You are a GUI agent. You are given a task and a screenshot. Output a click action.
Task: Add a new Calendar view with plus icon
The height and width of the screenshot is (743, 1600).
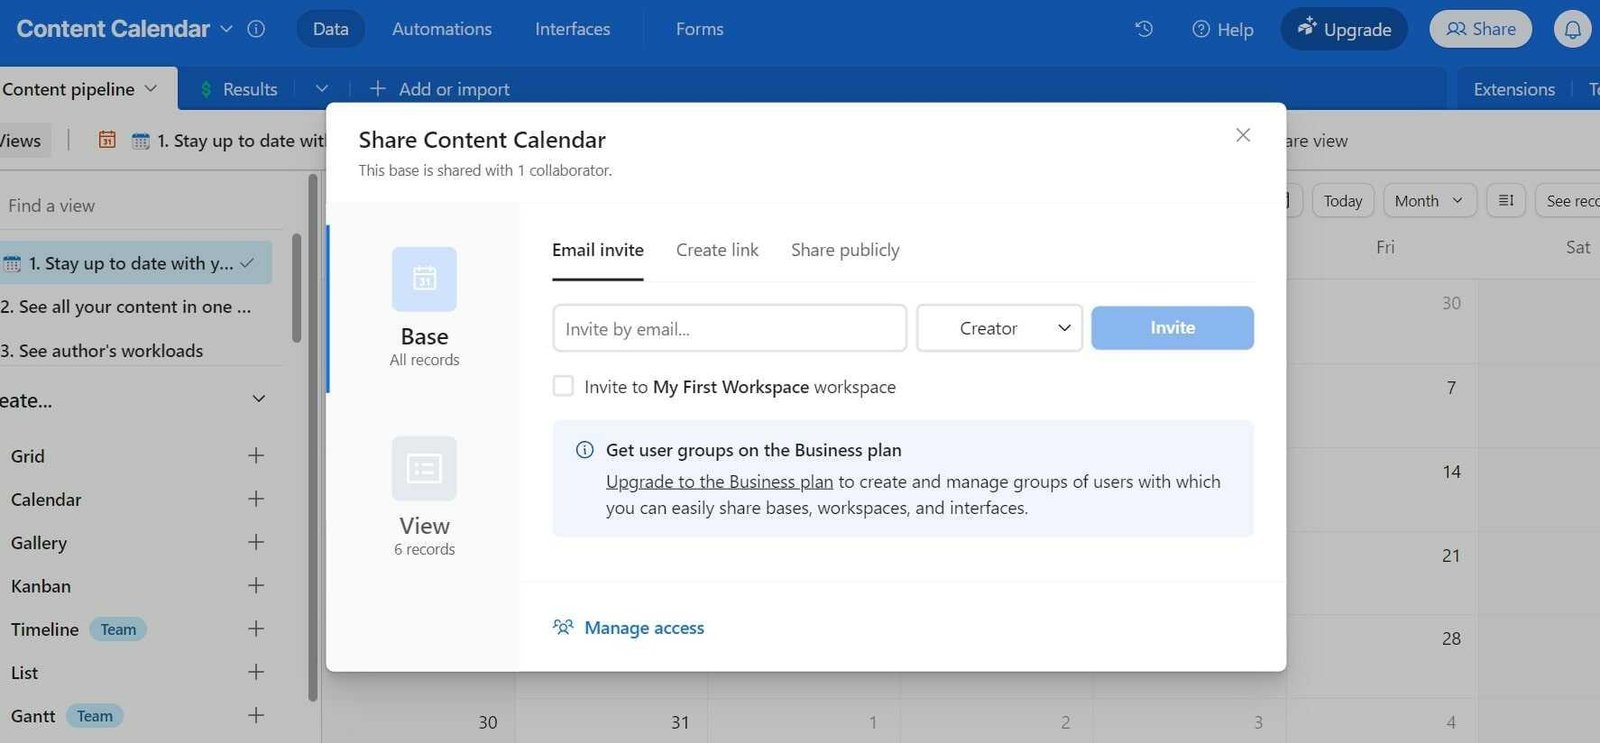[256, 499]
